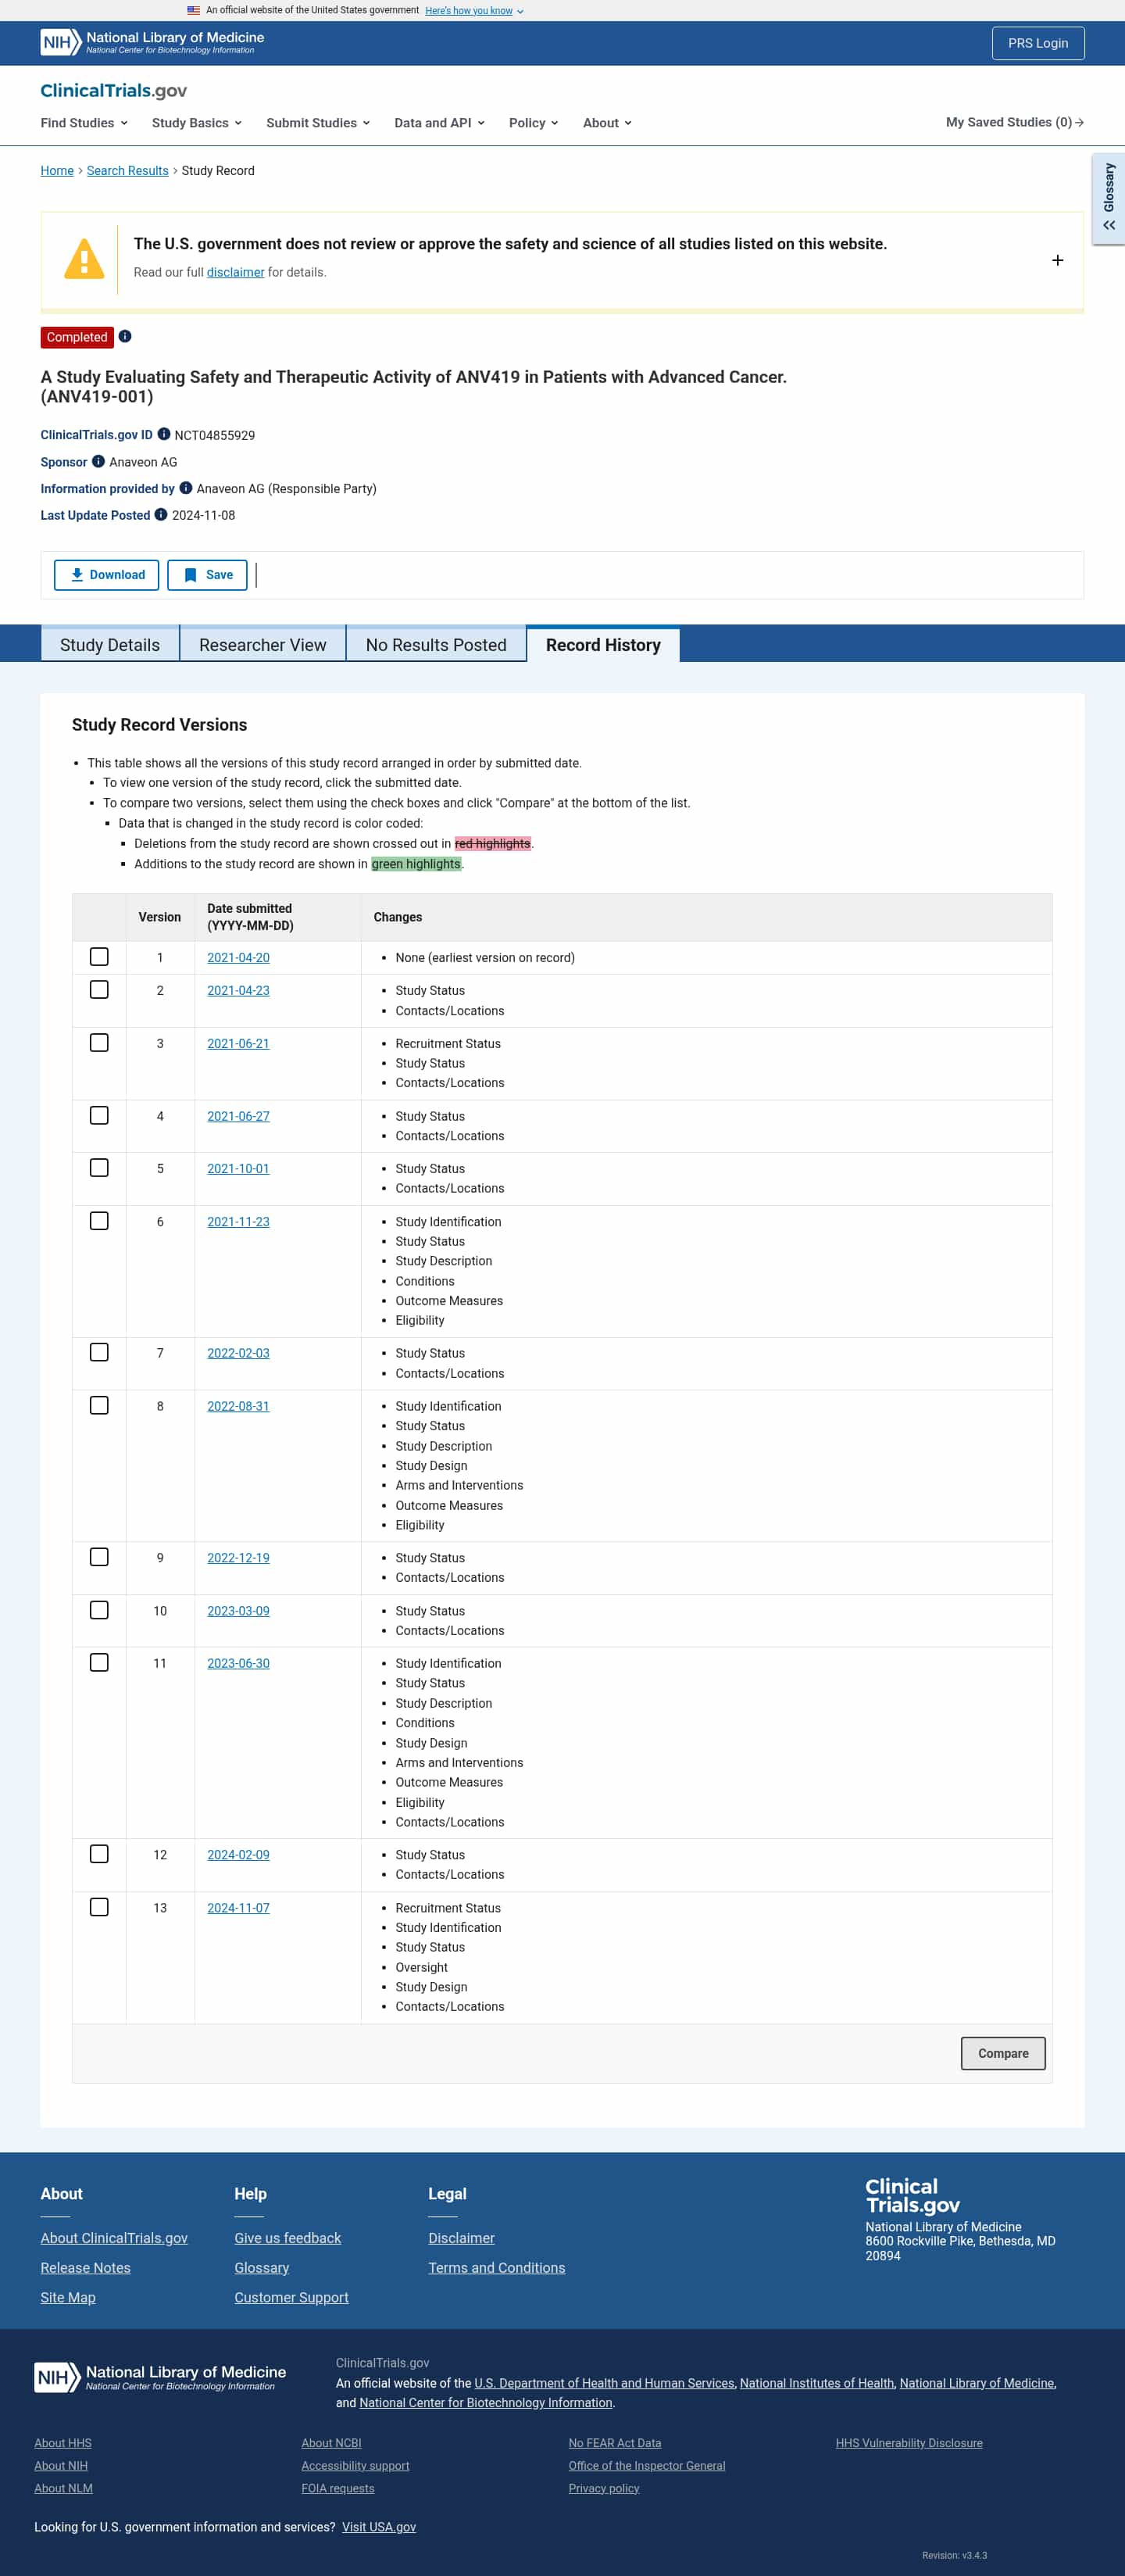1125x2576 pixels.
Task: Click the info icon beside Sponsor
Action: click(x=98, y=461)
